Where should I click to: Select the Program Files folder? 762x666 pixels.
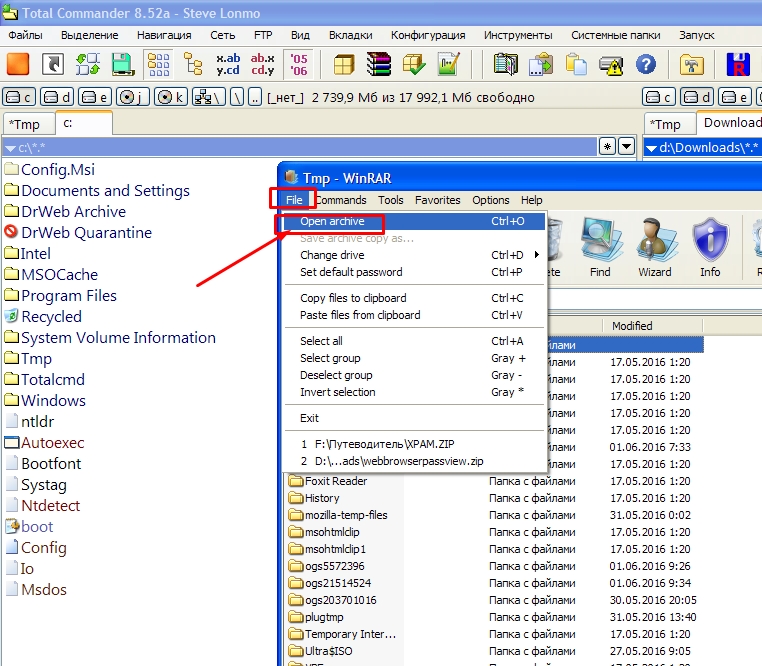point(68,296)
